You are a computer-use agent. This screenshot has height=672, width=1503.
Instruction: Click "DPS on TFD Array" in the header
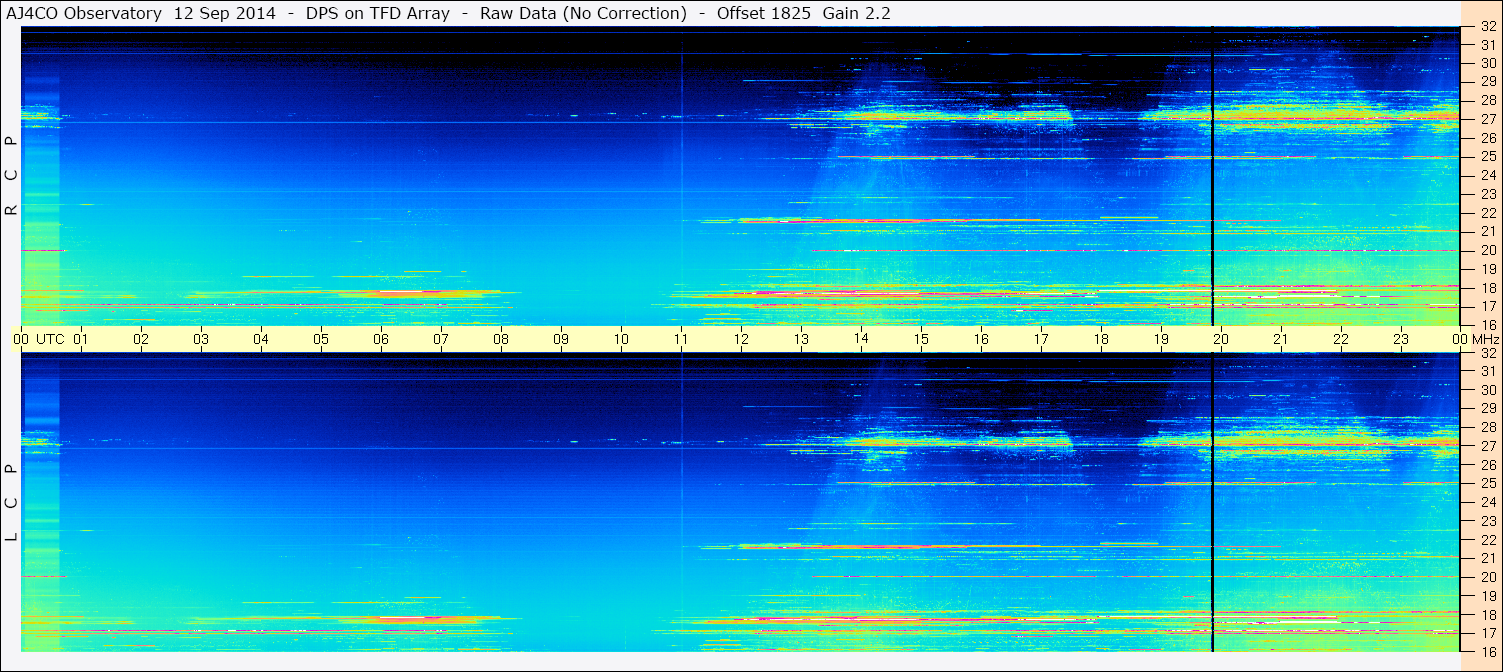[376, 13]
